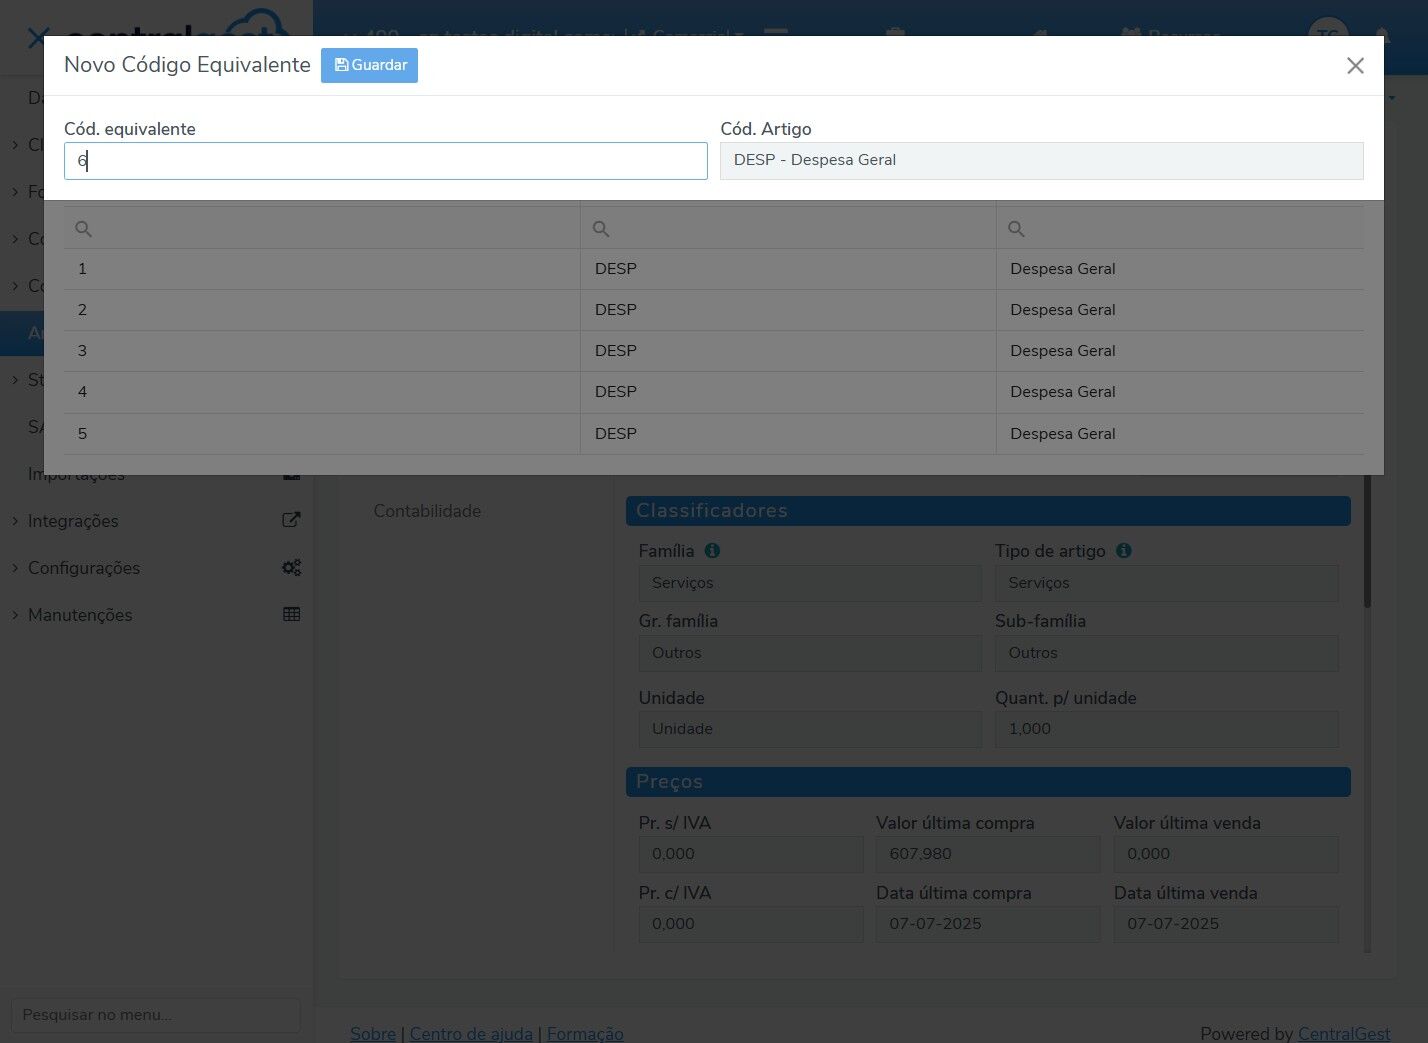Viewport: 1428px width, 1043px height.
Task: Click the search filter above the DESP column
Action: point(788,229)
